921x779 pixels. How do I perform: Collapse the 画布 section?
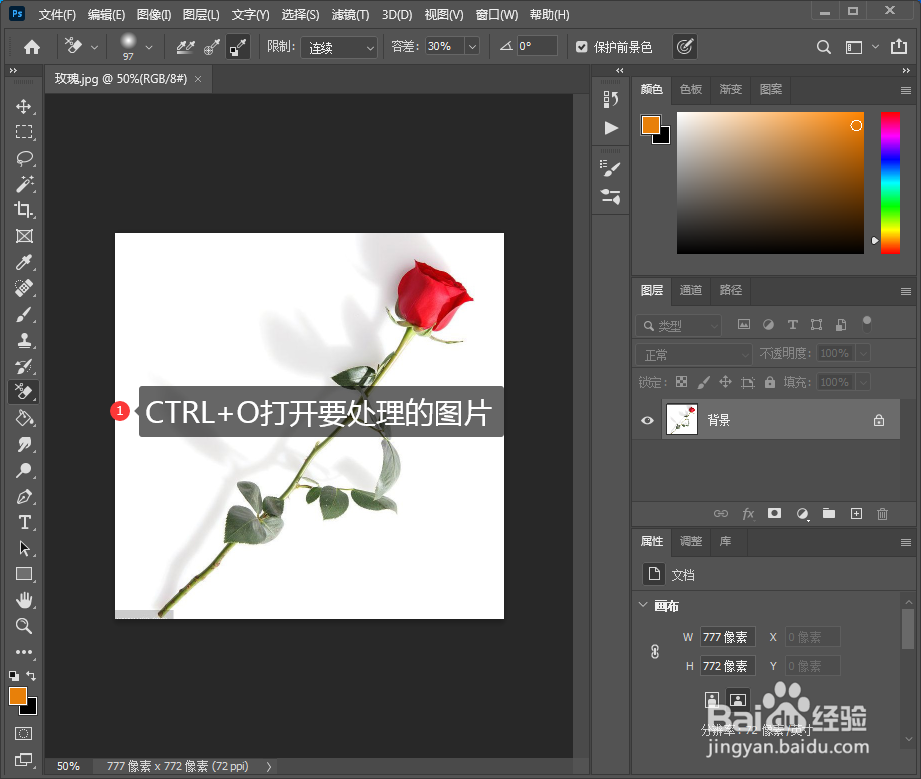pos(643,605)
